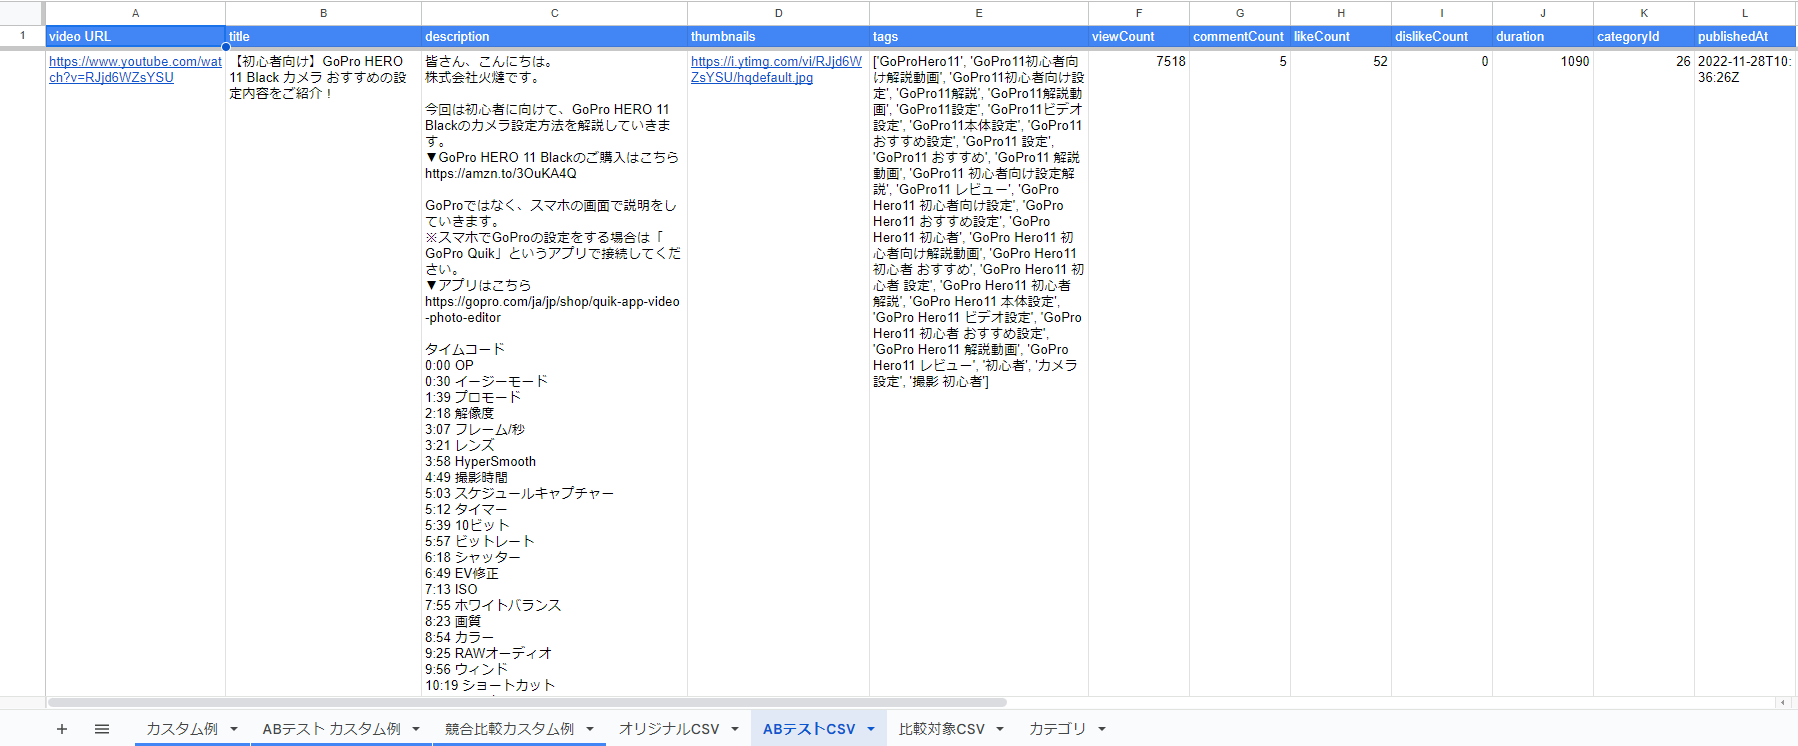
Task: Open dropdown arrow of カスタム例 tab
Action: pyautogui.click(x=234, y=729)
